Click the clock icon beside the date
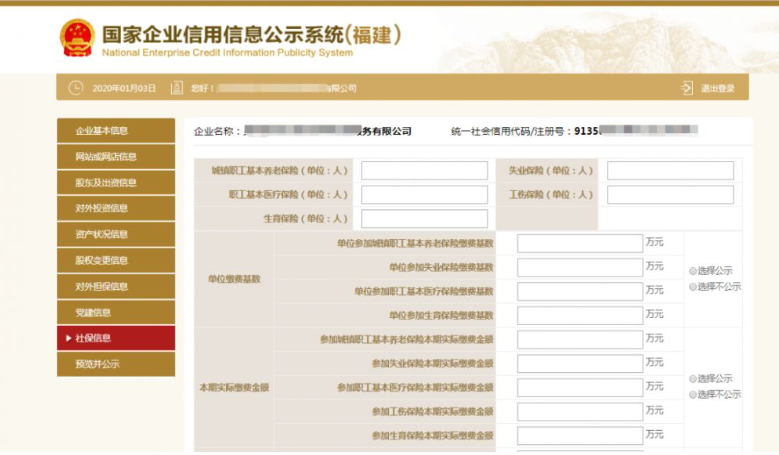Screen dimensions: 779x455 point(75,88)
